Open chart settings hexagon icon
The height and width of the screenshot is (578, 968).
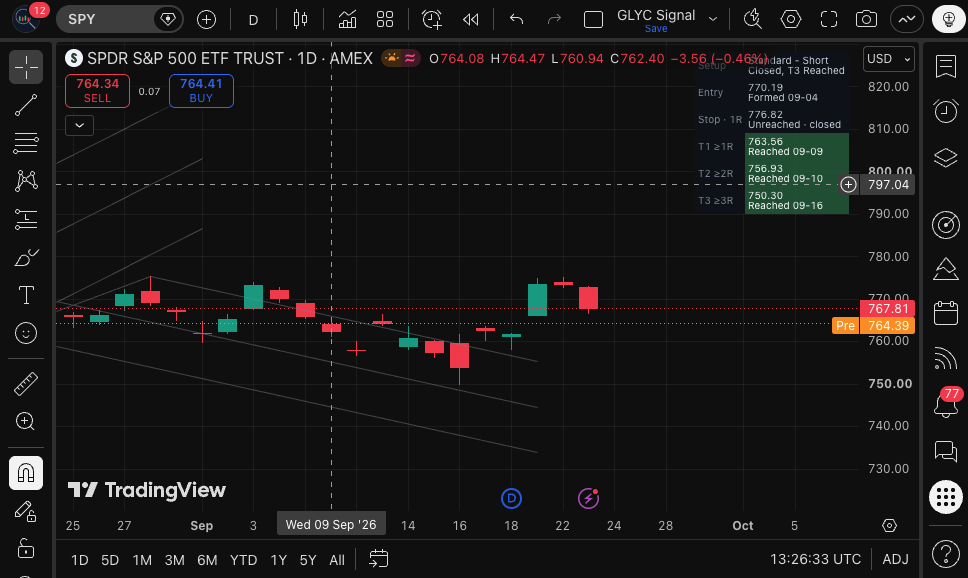tap(791, 20)
